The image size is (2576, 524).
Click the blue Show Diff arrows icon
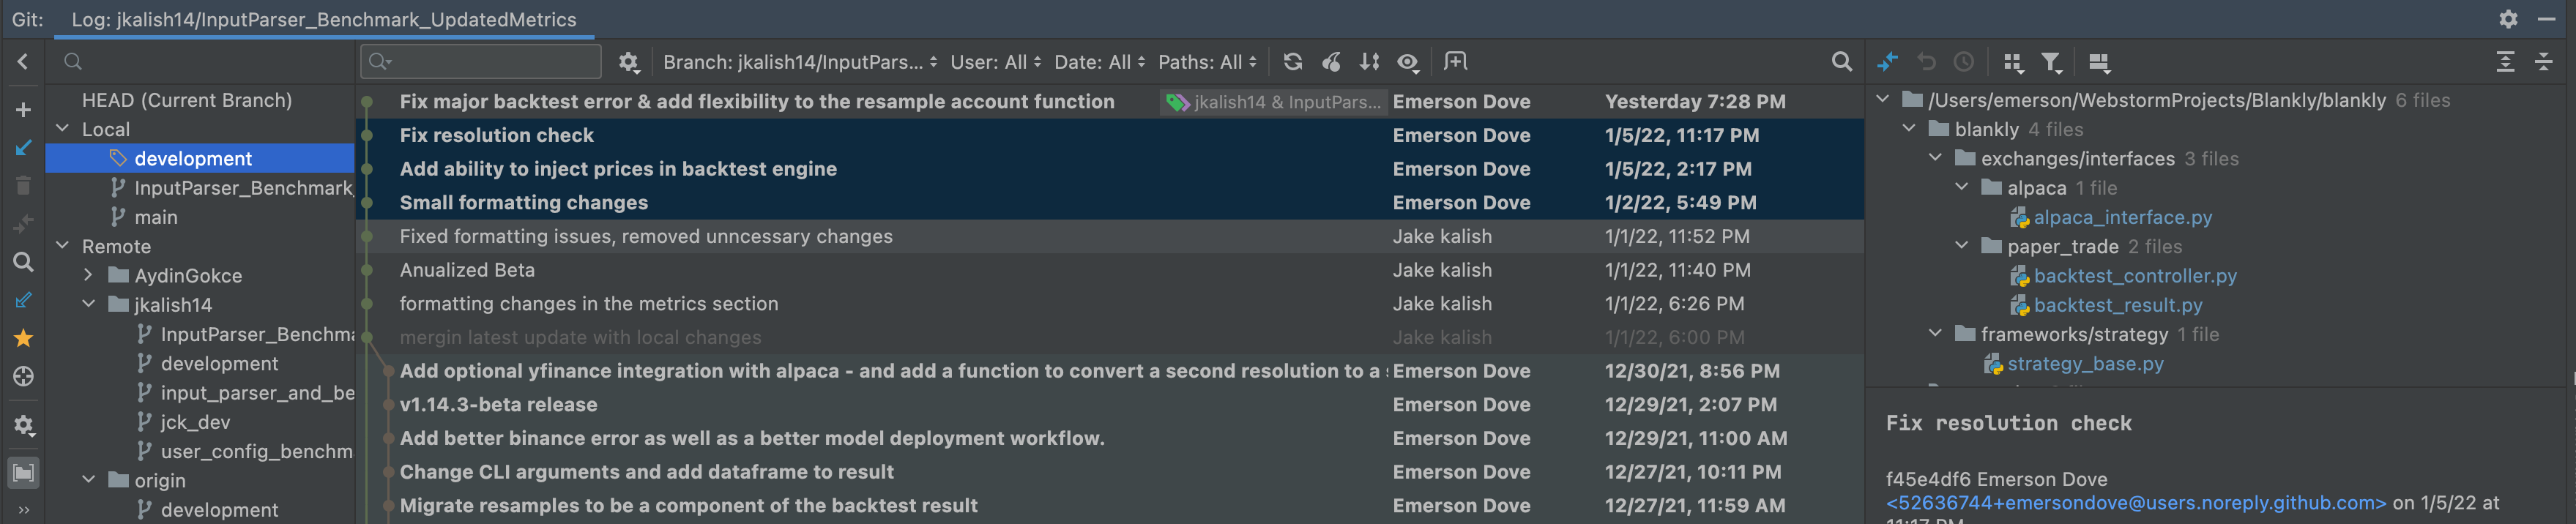coord(1887,62)
